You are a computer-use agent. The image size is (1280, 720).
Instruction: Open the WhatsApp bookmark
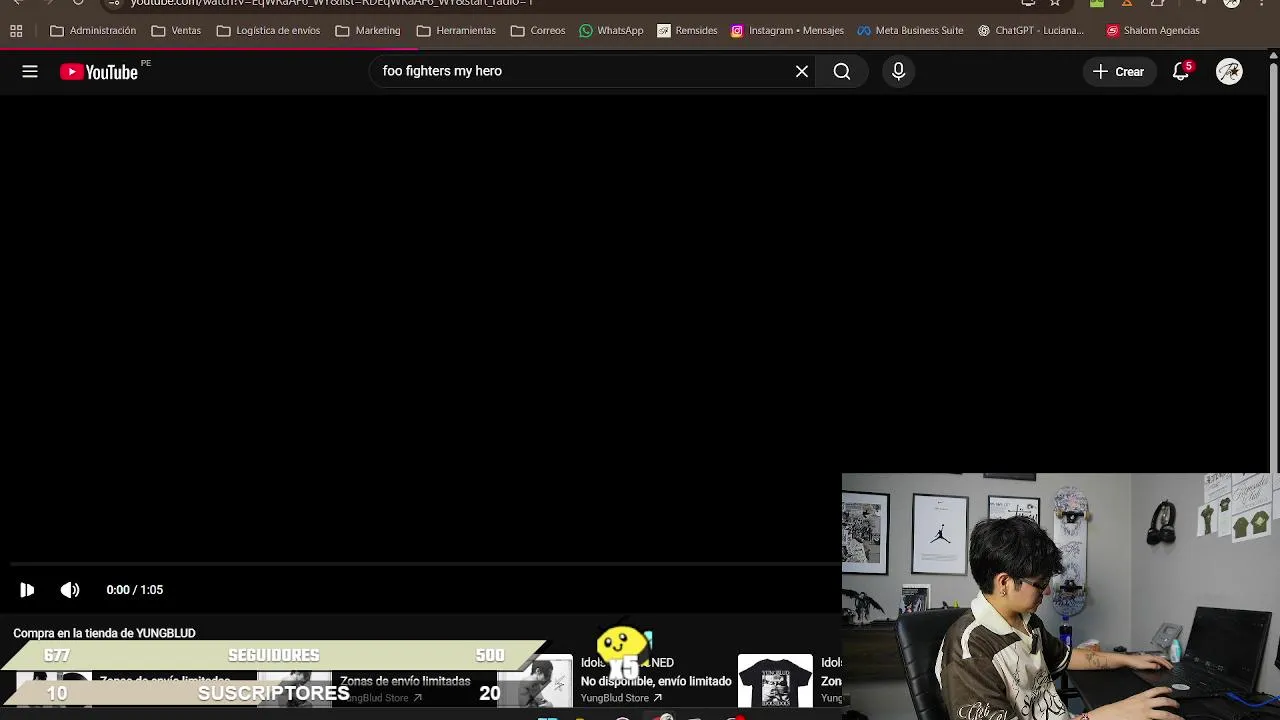(x=611, y=31)
